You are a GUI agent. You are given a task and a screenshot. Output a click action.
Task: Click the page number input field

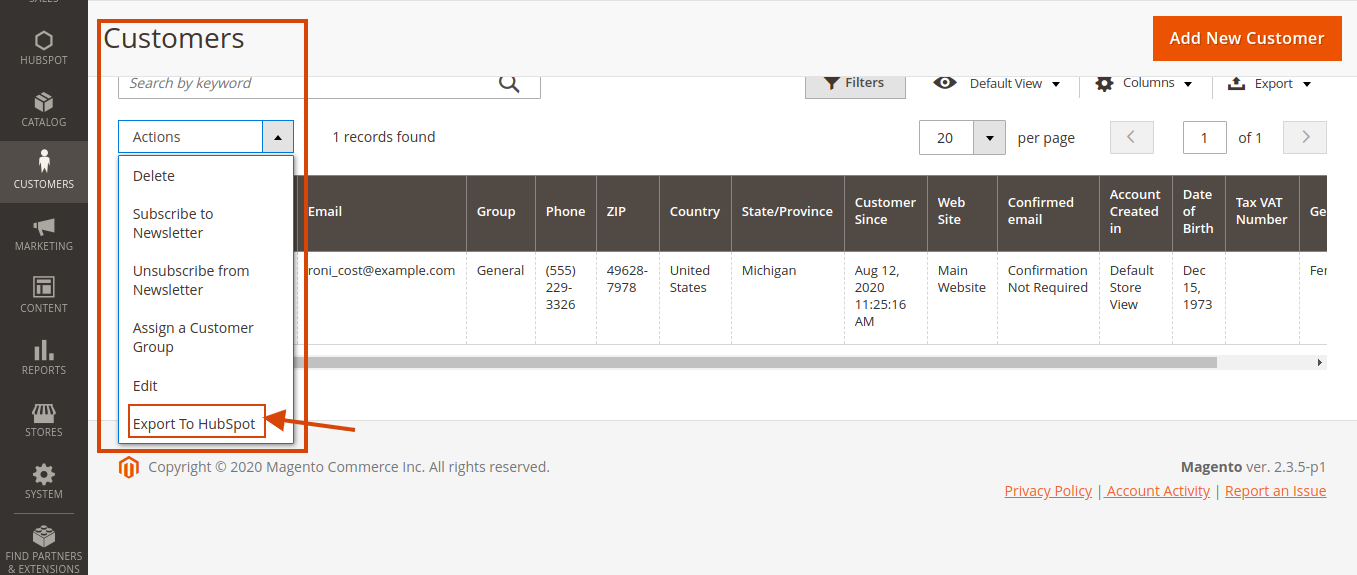tap(1205, 138)
